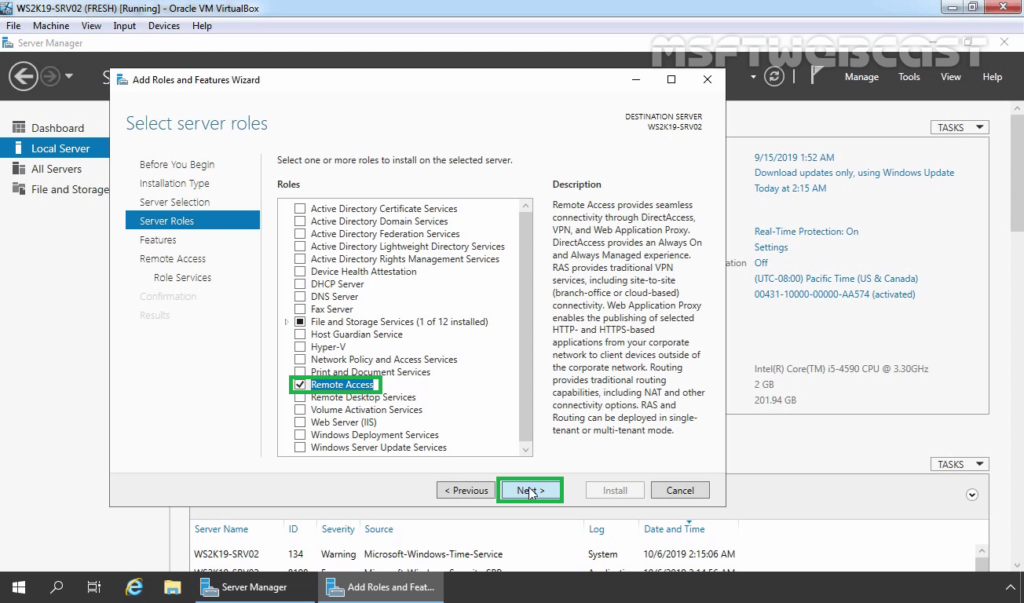Click Pacific Time zone link

(x=836, y=278)
